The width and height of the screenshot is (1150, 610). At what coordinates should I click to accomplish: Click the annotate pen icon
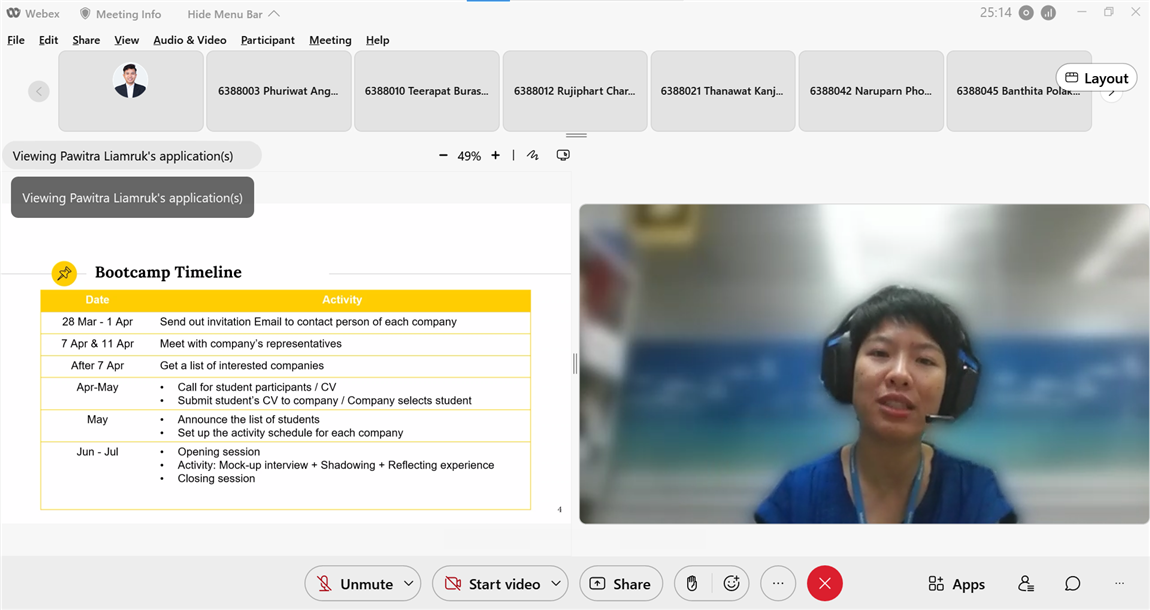click(533, 156)
